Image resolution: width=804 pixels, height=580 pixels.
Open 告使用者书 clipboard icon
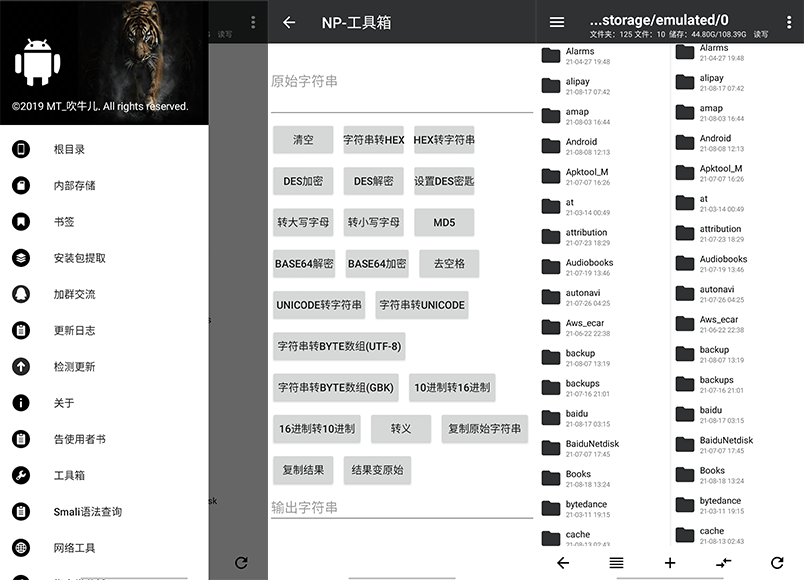(x=21, y=439)
